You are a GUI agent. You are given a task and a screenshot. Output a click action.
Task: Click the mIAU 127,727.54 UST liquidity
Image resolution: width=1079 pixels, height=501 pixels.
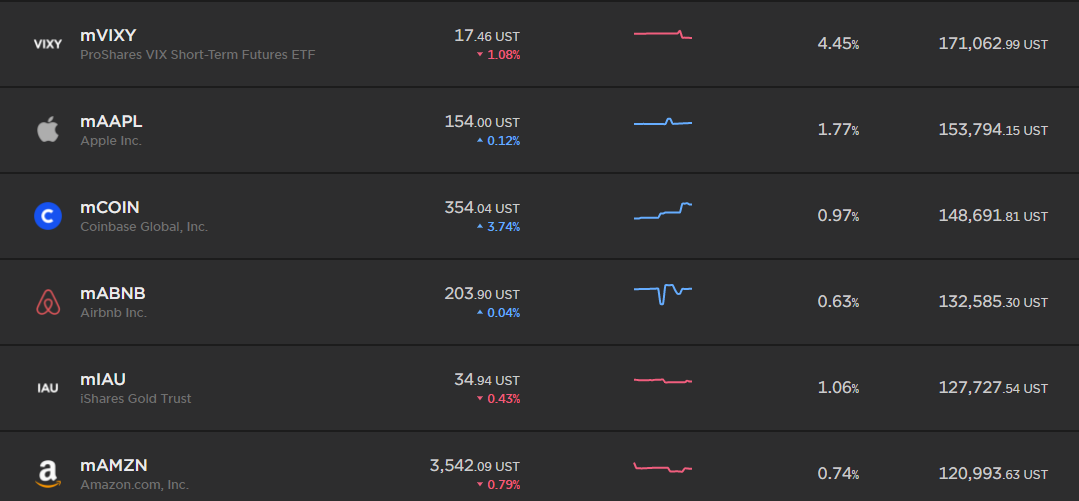993,388
